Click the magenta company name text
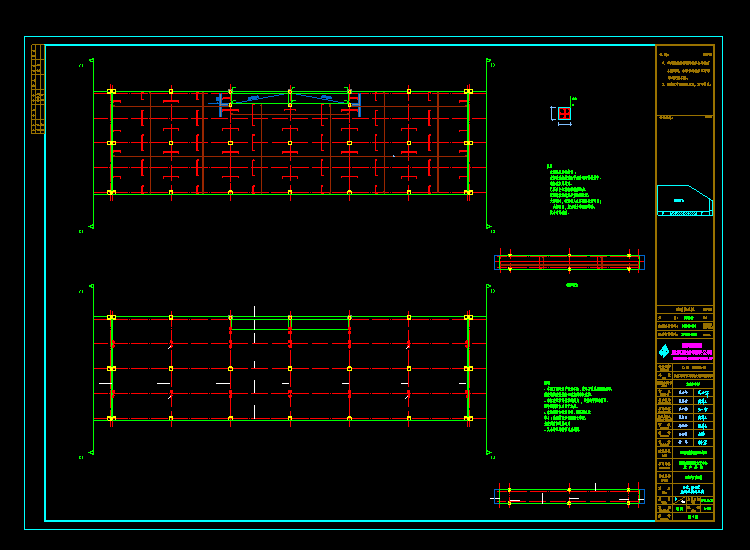 tap(691, 351)
